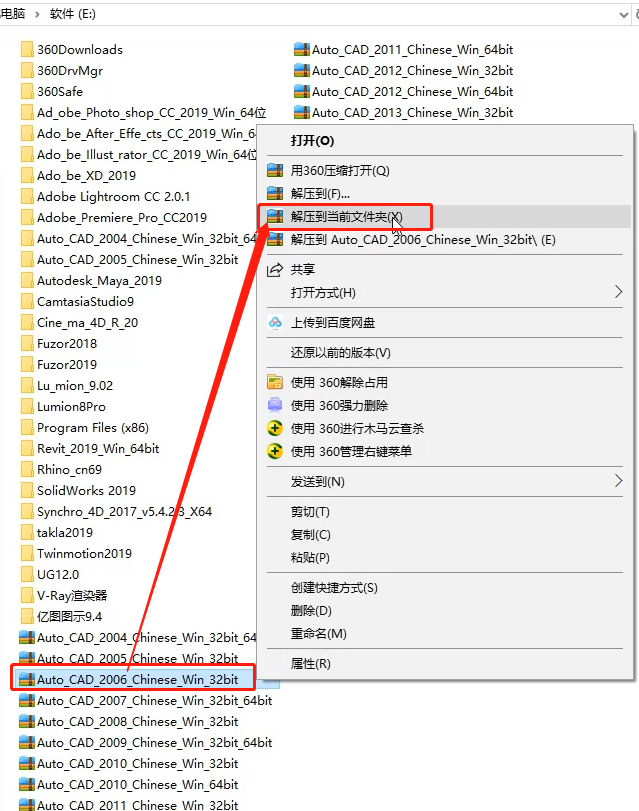Select Auto_CAD_2005_Chinese_Win_32bit folder name
Screen dimensions: 639x811
pyautogui.click(x=137, y=260)
